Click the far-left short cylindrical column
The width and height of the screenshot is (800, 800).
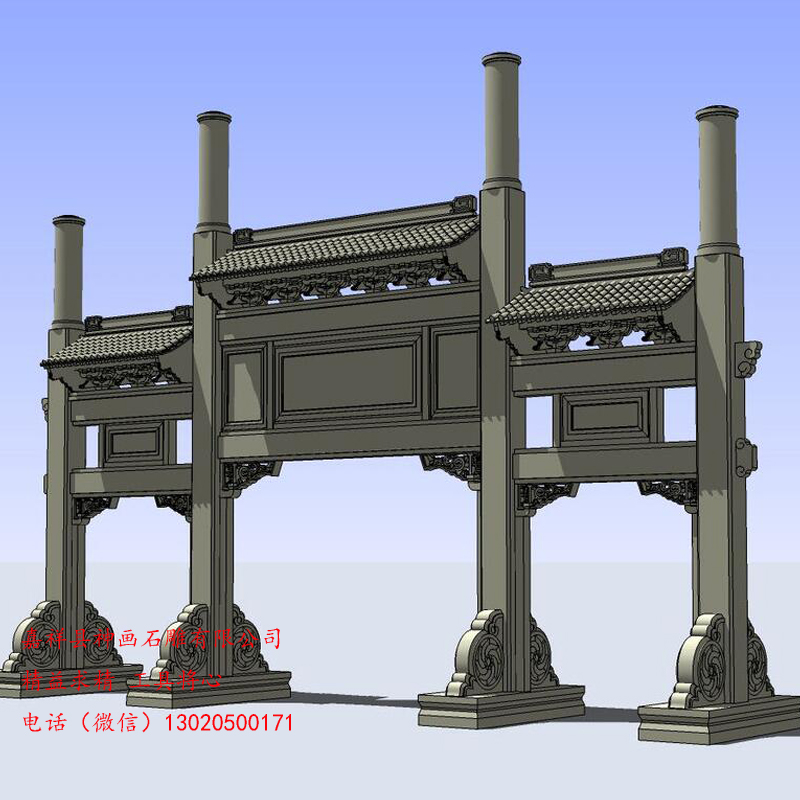[69, 268]
